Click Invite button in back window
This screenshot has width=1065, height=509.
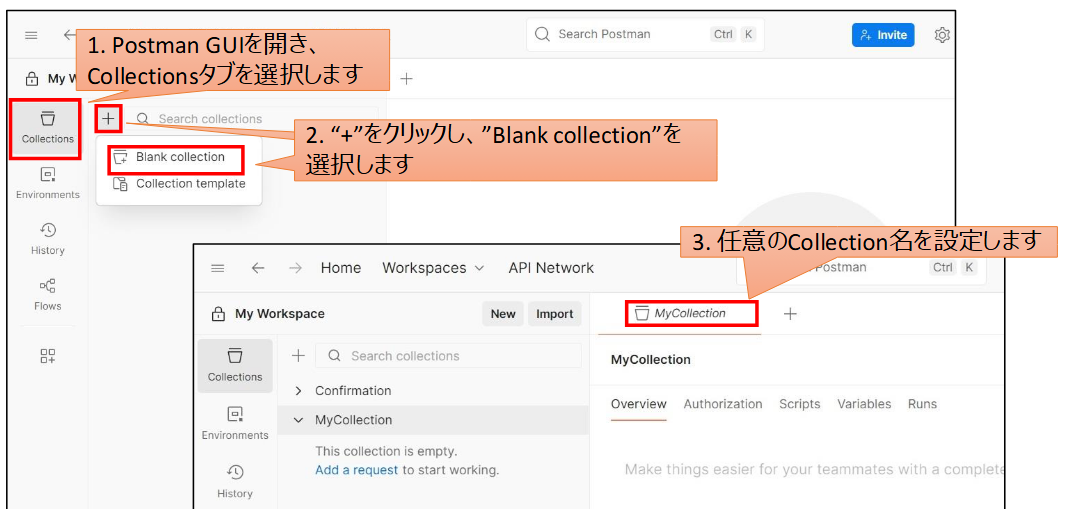(x=883, y=35)
